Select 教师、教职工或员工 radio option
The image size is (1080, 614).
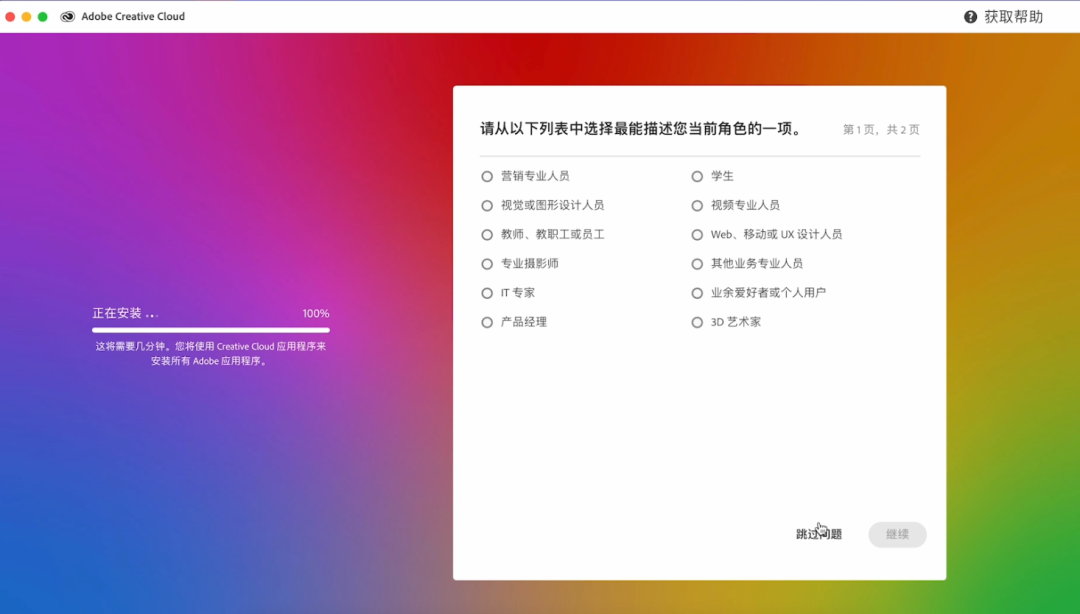point(487,235)
